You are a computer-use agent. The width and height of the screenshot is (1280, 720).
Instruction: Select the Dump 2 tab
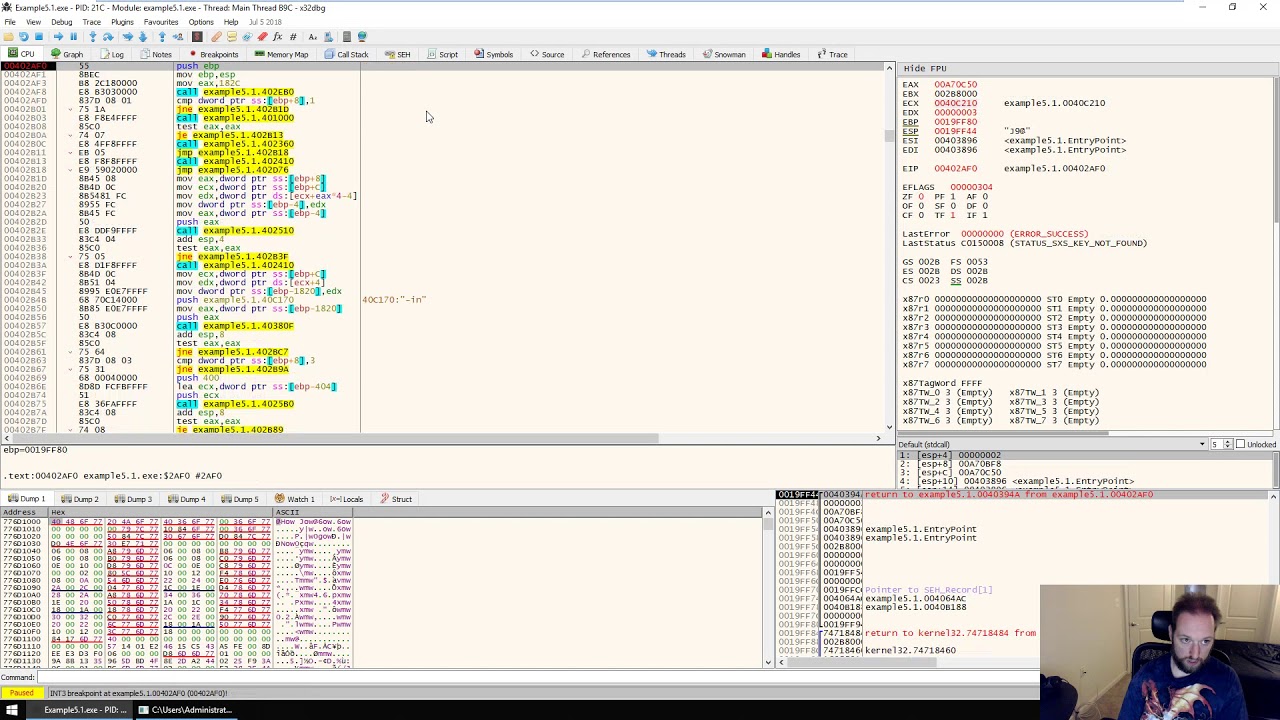pos(79,499)
